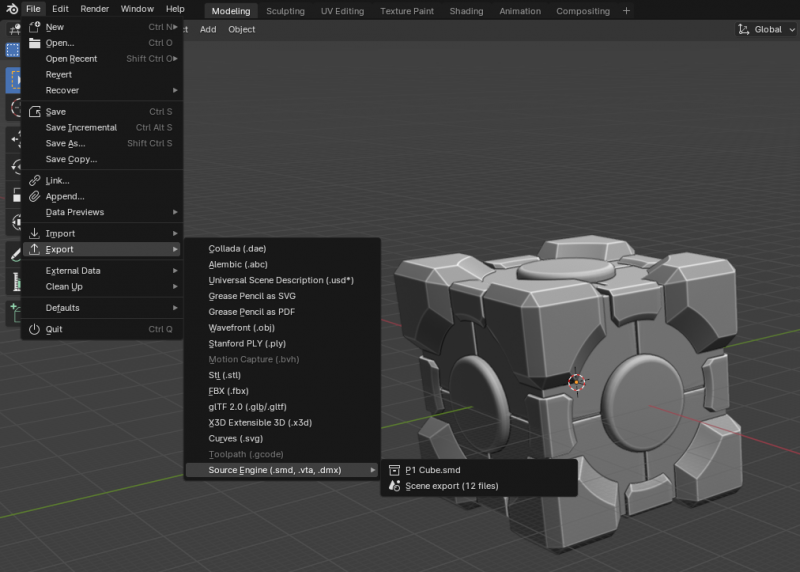Export as Stanford PLY (.ply)
The image size is (800, 572).
[x=282, y=344]
